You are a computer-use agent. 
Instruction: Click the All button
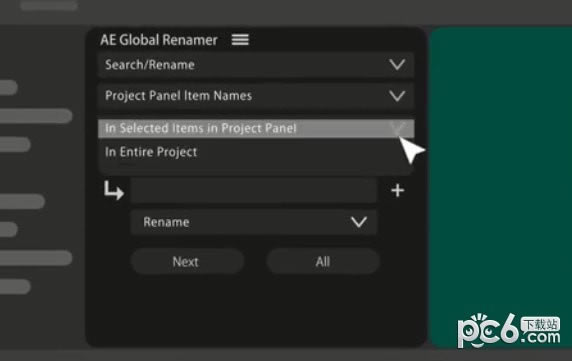tap(323, 261)
